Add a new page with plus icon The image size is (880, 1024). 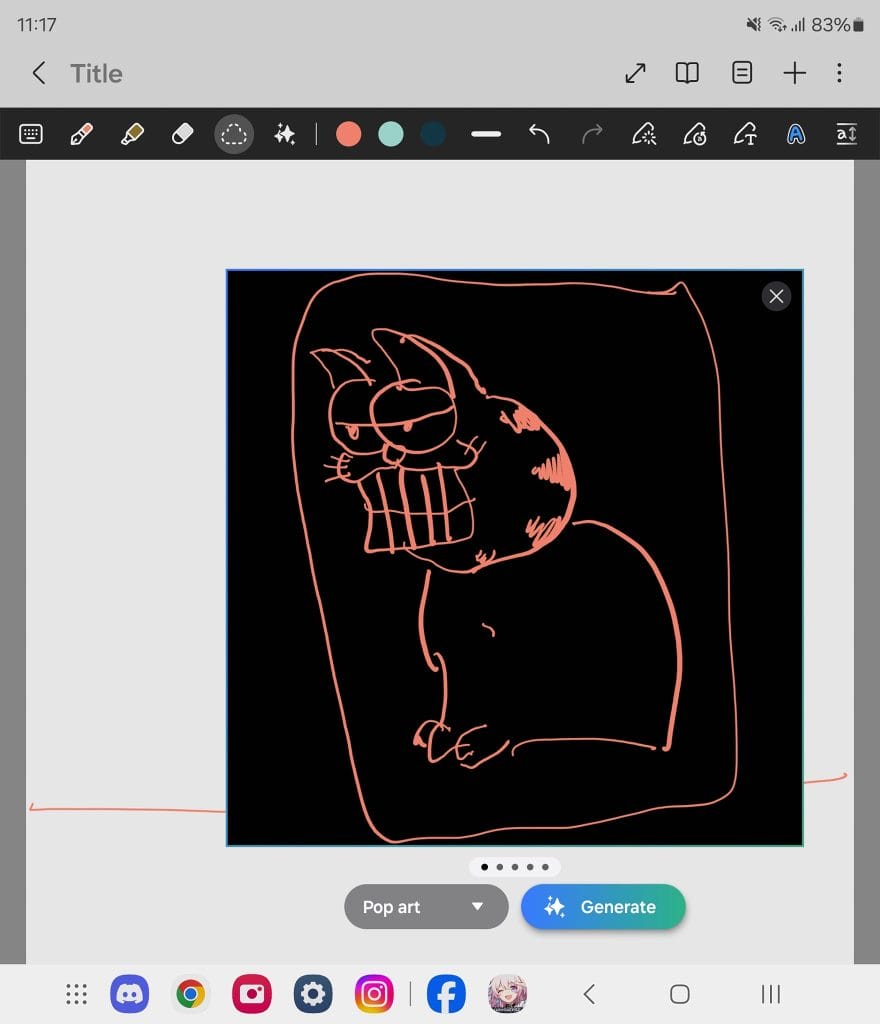click(794, 73)
